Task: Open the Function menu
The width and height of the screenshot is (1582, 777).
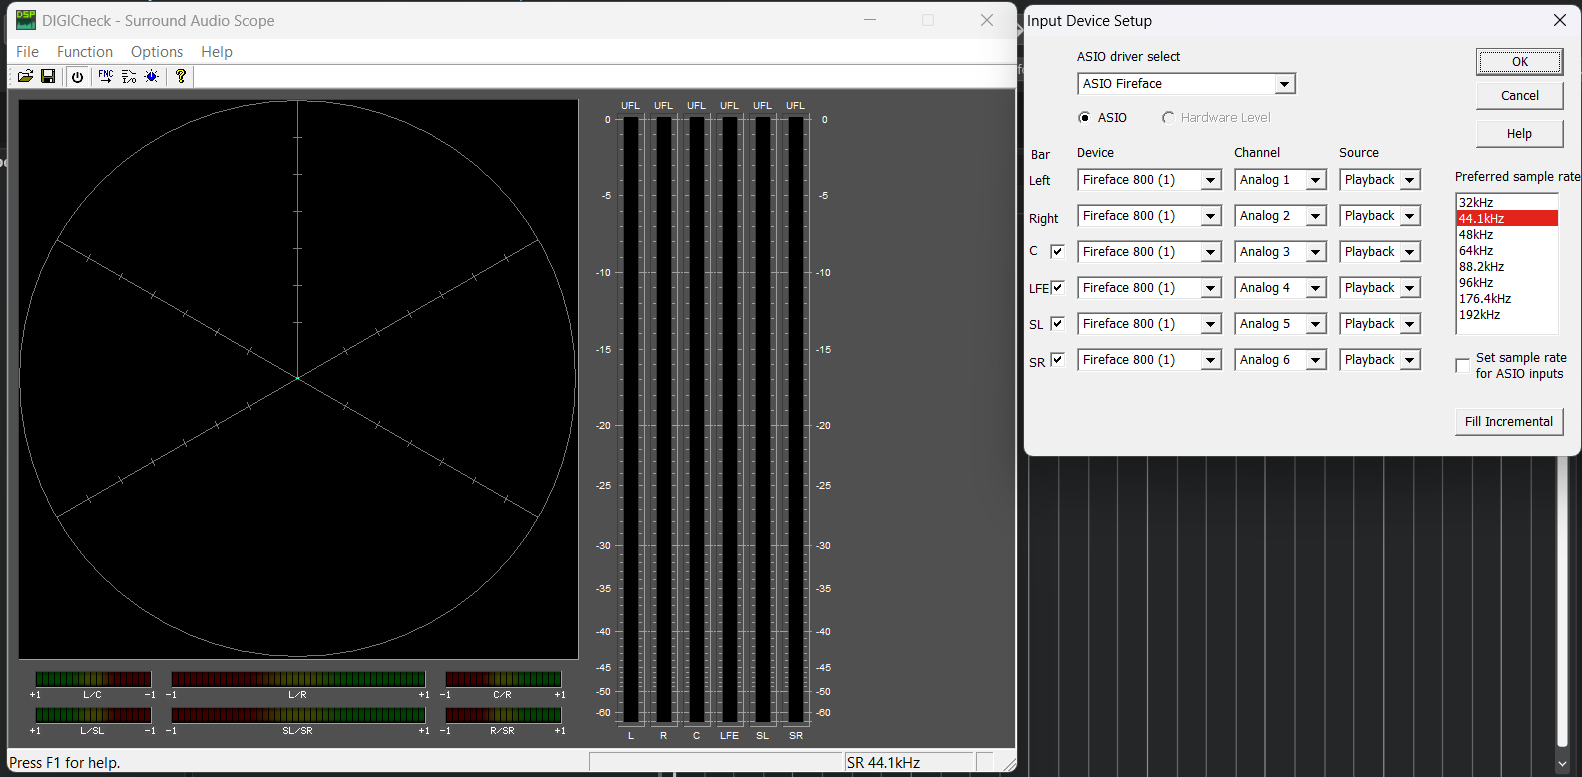Action: pyautogui.click(x=85, y=52)
